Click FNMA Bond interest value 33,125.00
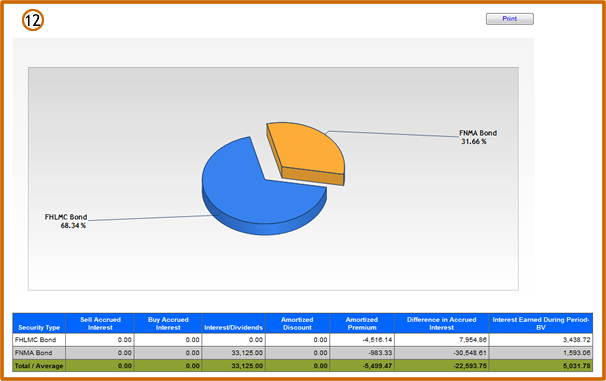606x381 pixels. (247, 353)
